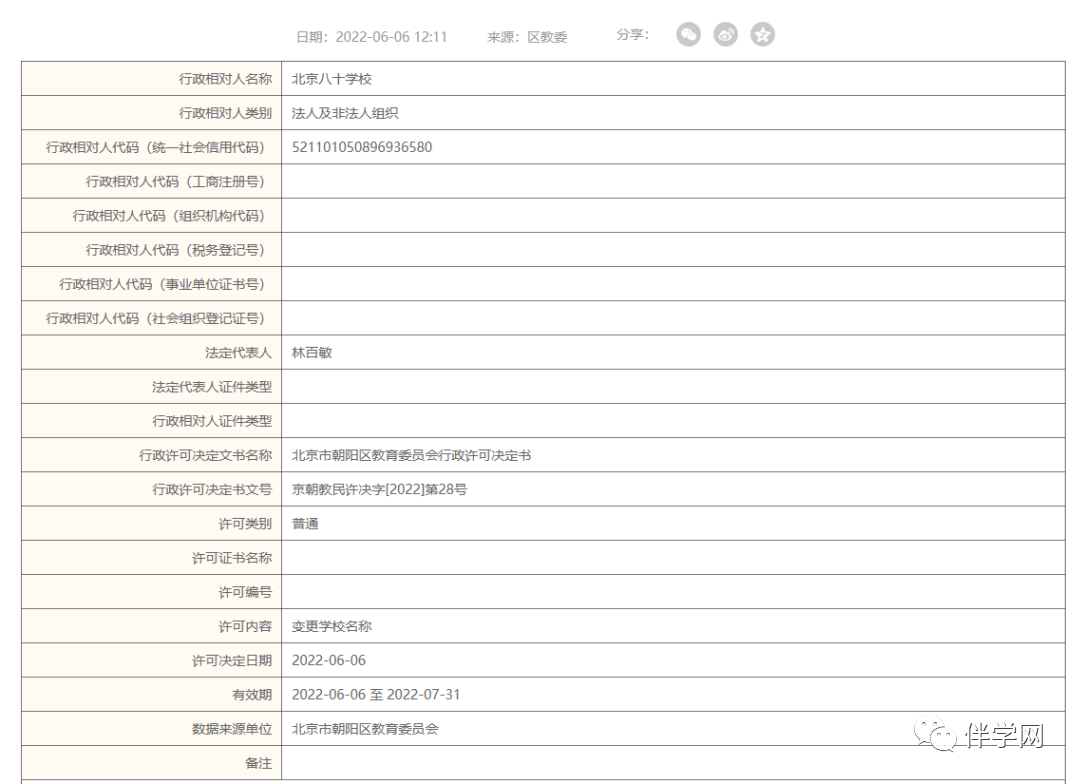Share via the QQ Zone star icon

[x=762, y=34]
